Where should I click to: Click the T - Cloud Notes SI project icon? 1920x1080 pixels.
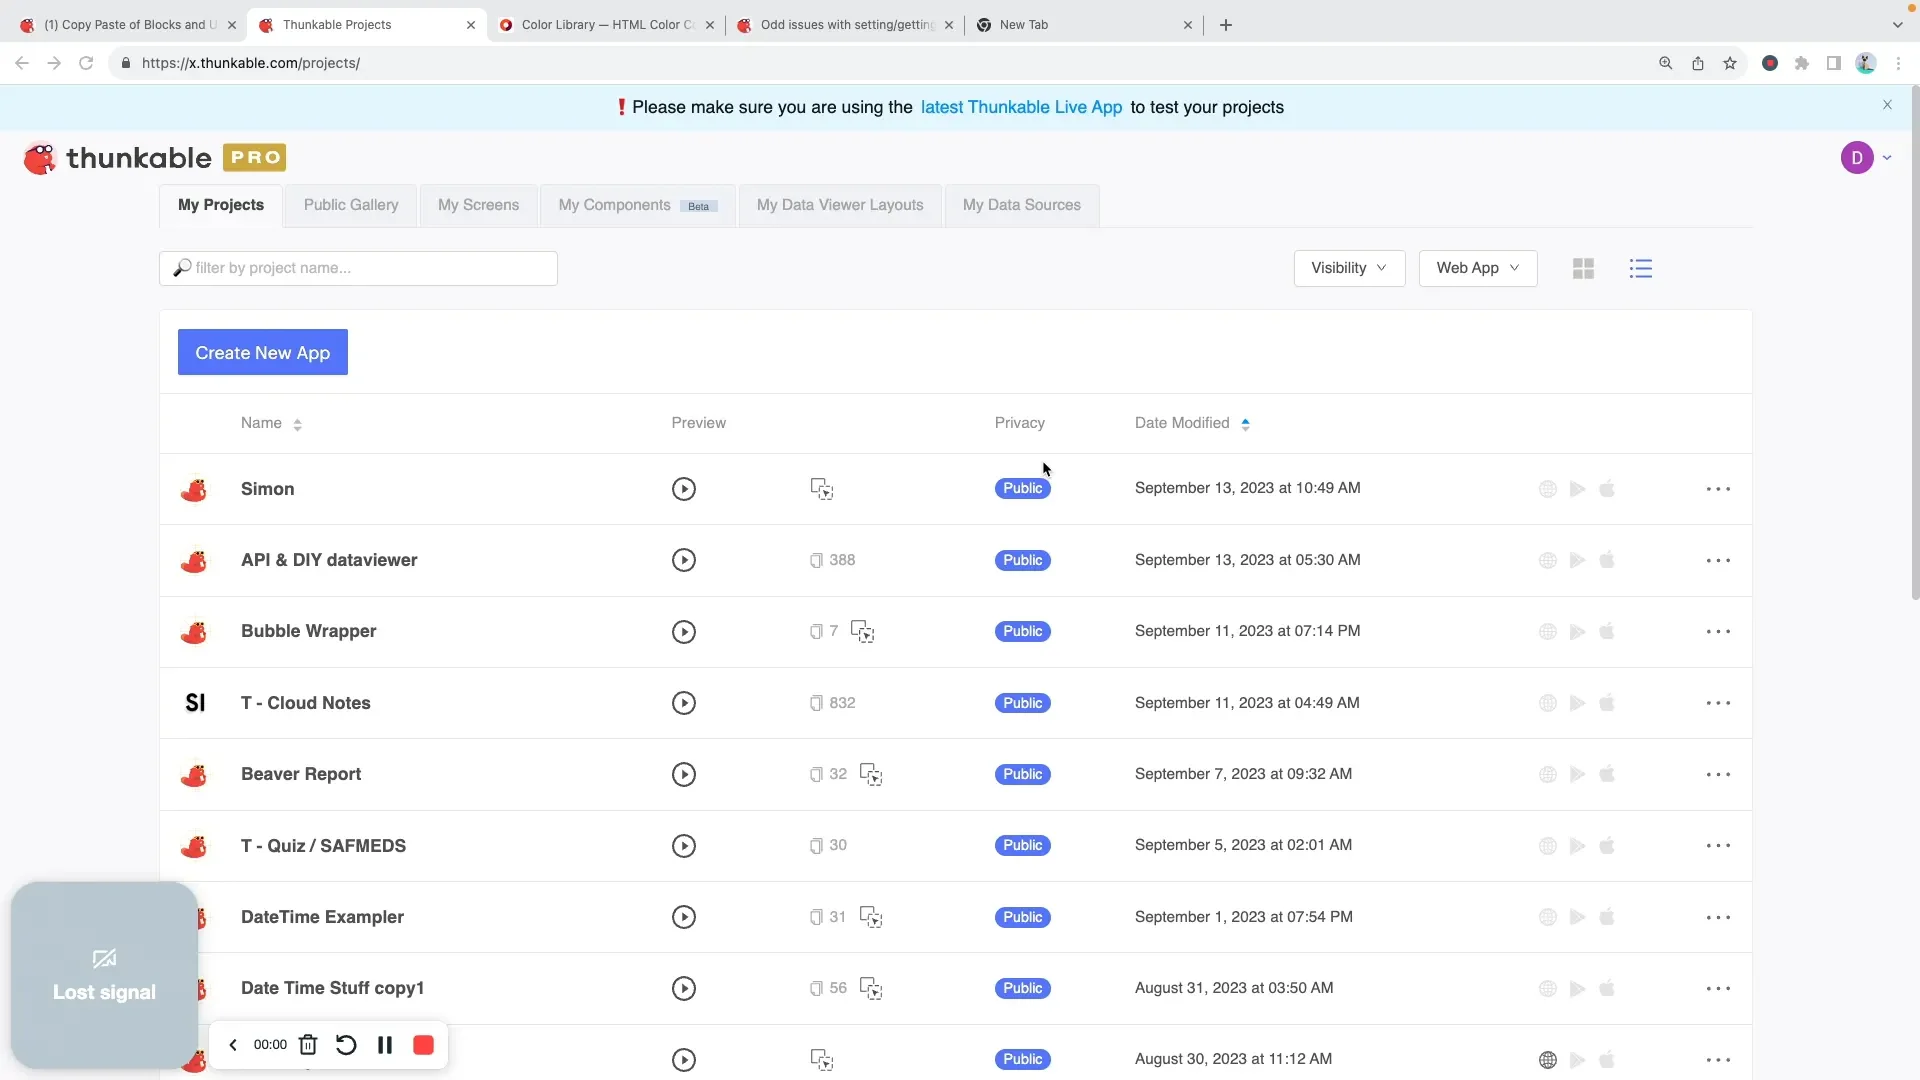(195, 703)
